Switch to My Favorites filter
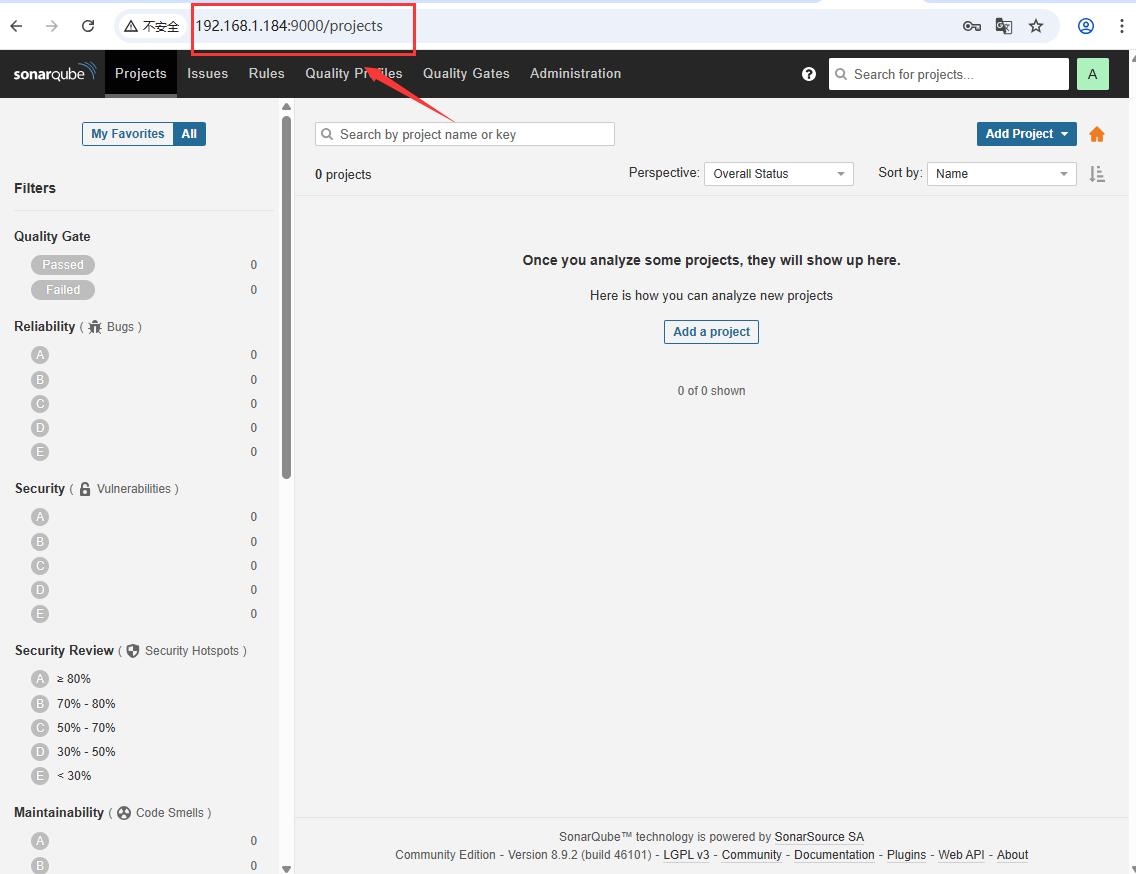 coord(127,133)
